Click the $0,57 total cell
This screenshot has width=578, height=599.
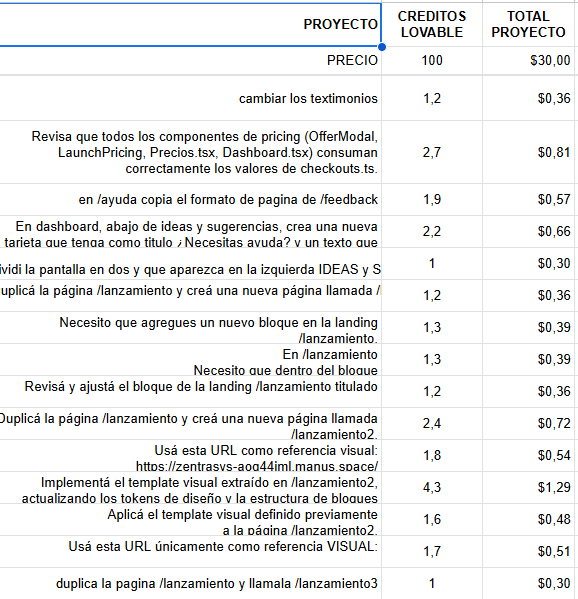pyautogui.click(x=528, y=199)
